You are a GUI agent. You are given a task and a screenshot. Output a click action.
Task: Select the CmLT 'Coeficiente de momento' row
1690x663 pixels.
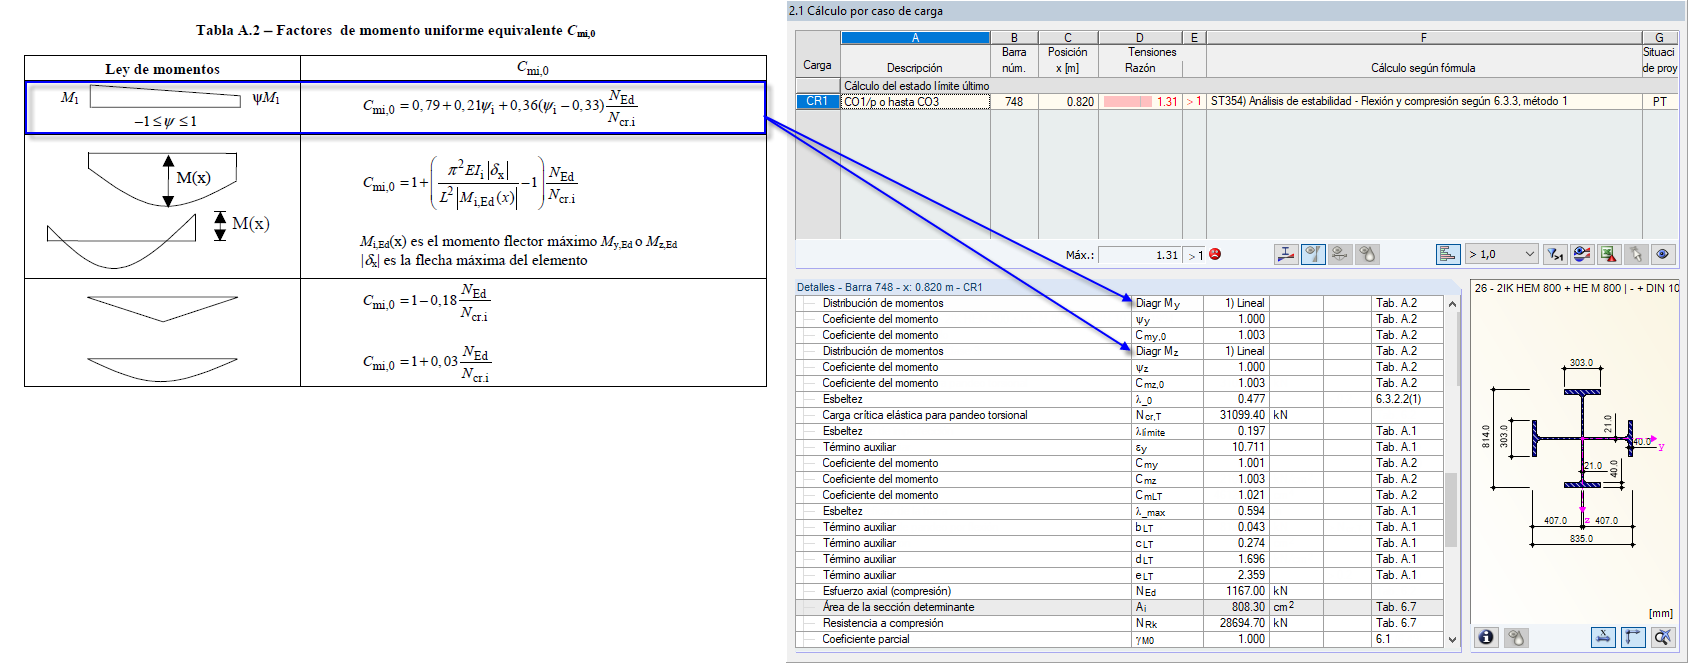coord(1120,495)
